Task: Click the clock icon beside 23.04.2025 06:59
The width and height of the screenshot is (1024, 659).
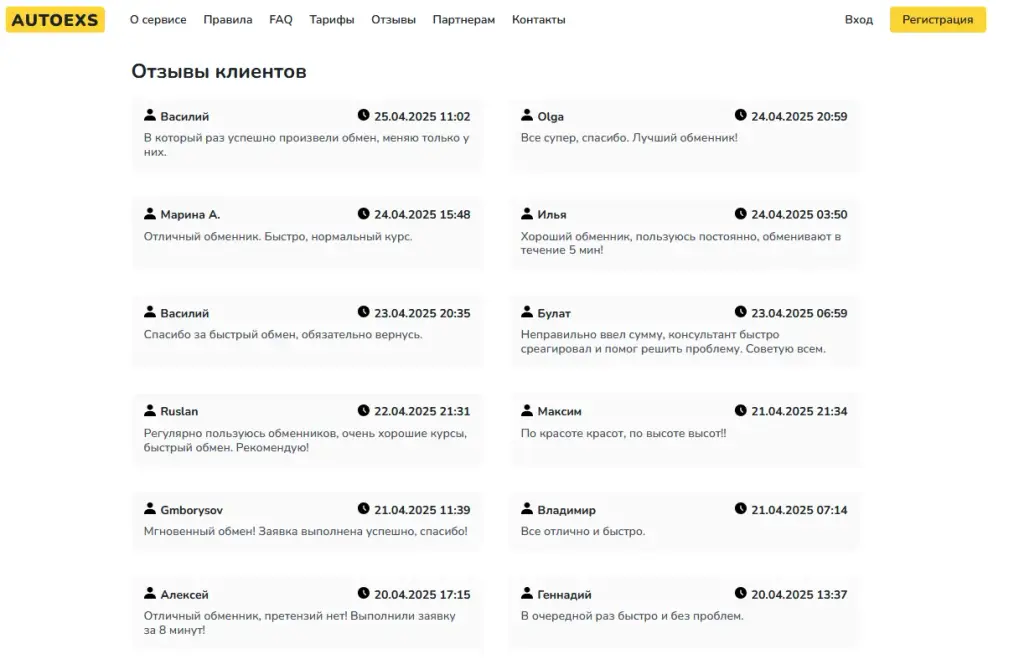Action: [741, 312]
